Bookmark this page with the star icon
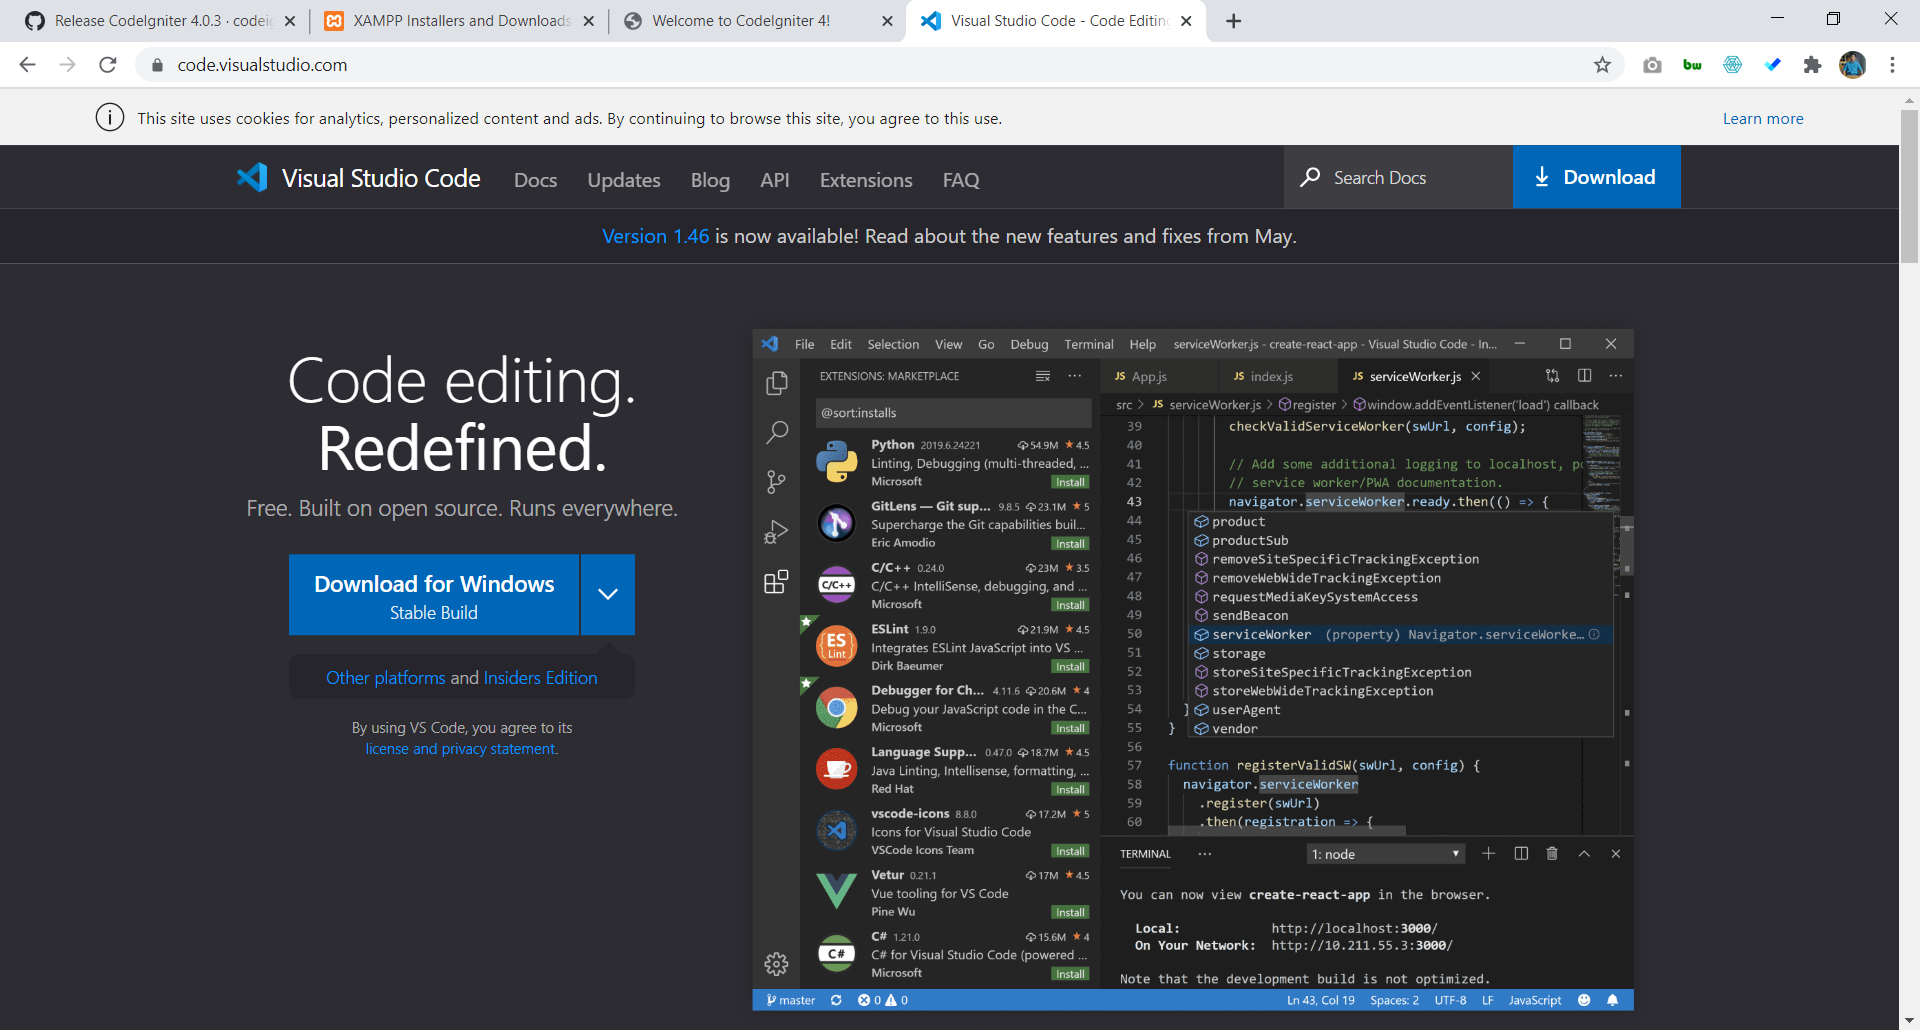Screen dimensions: 1920x1030 pyautogui.click(x=1602, y=65)
